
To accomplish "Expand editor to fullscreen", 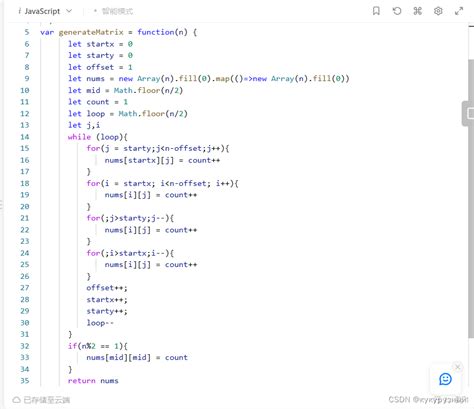I will tap(459, 11).
